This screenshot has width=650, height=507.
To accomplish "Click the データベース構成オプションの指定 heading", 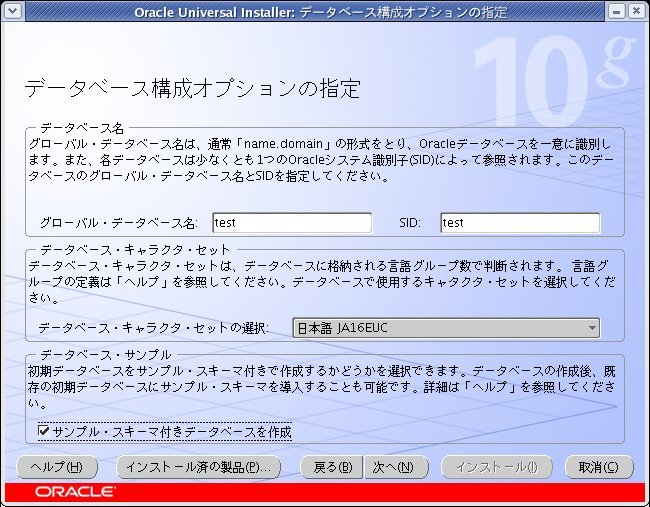I will pyautogui.click(x=192, y=88).
